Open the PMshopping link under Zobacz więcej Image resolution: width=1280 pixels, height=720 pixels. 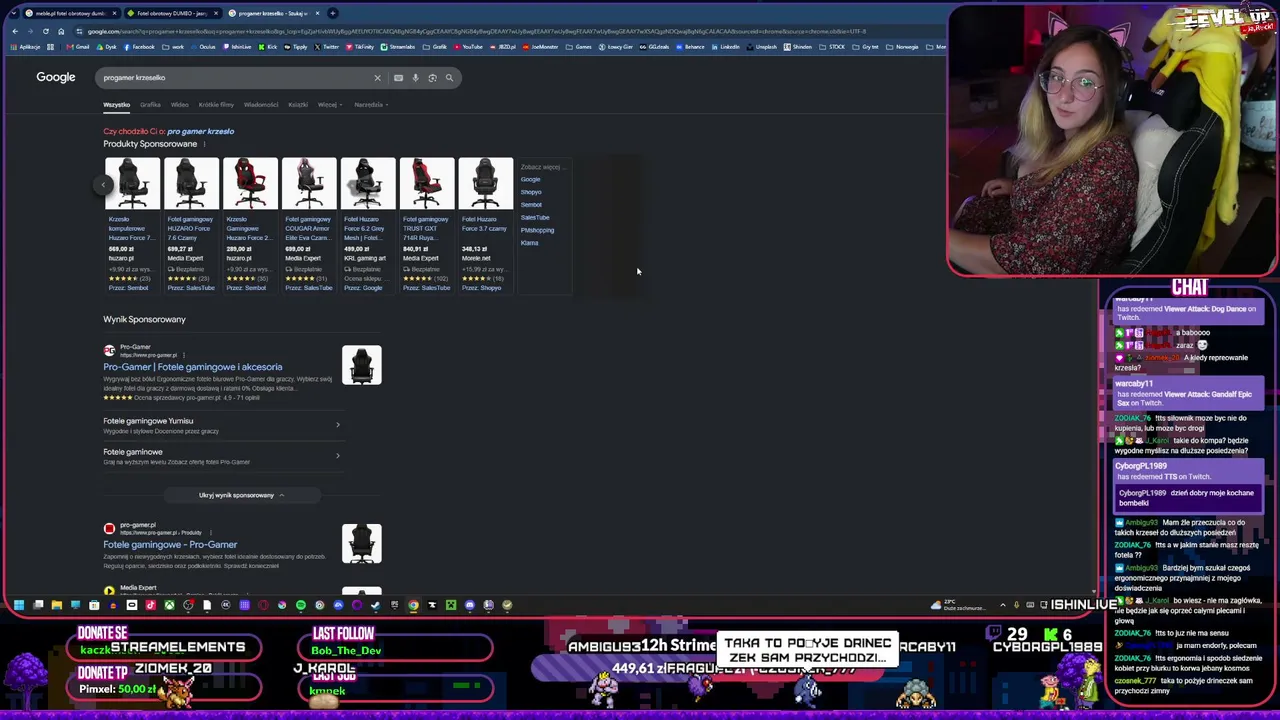(x=537, y=230)
